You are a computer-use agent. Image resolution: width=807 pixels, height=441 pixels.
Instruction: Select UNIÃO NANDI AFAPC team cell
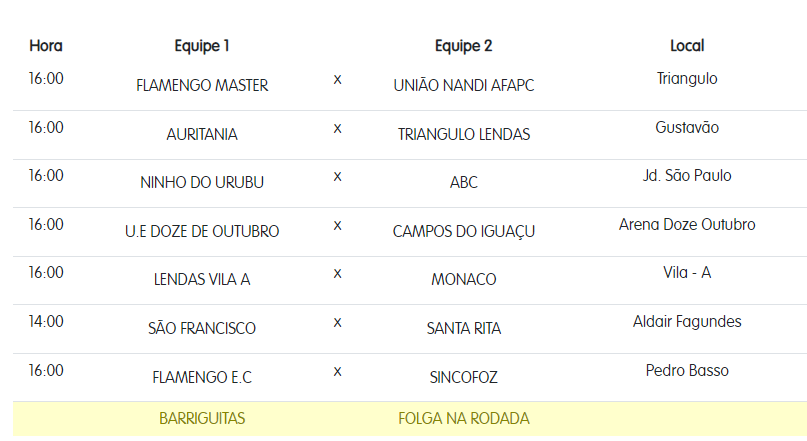coord(464,86)
